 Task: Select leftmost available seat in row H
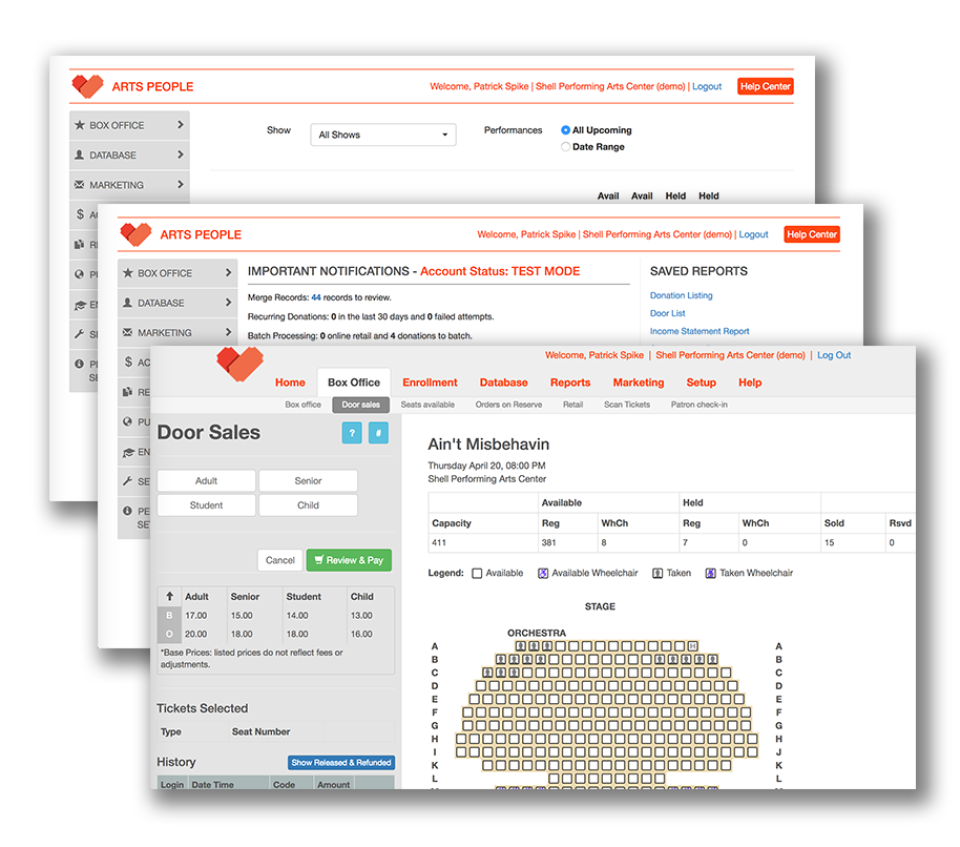click(461, 739)
